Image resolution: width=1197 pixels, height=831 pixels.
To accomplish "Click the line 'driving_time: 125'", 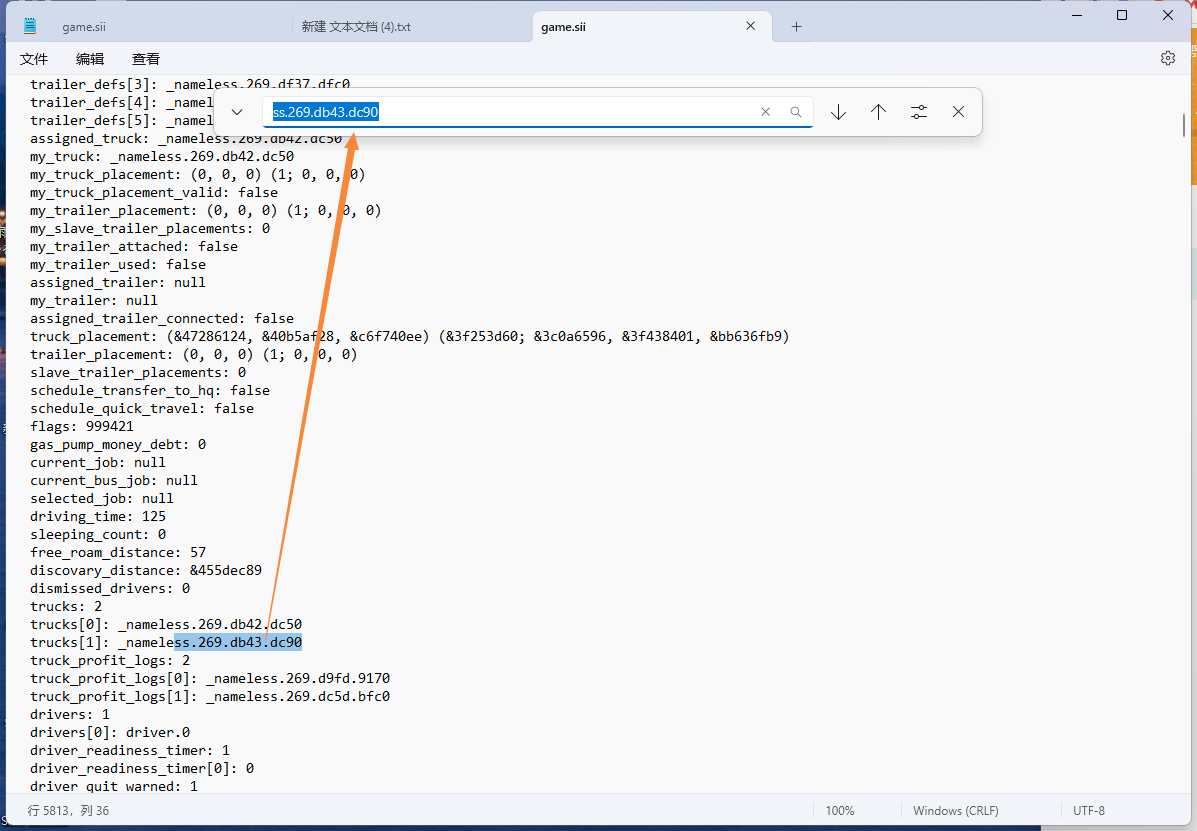I will tap(98, 517).
